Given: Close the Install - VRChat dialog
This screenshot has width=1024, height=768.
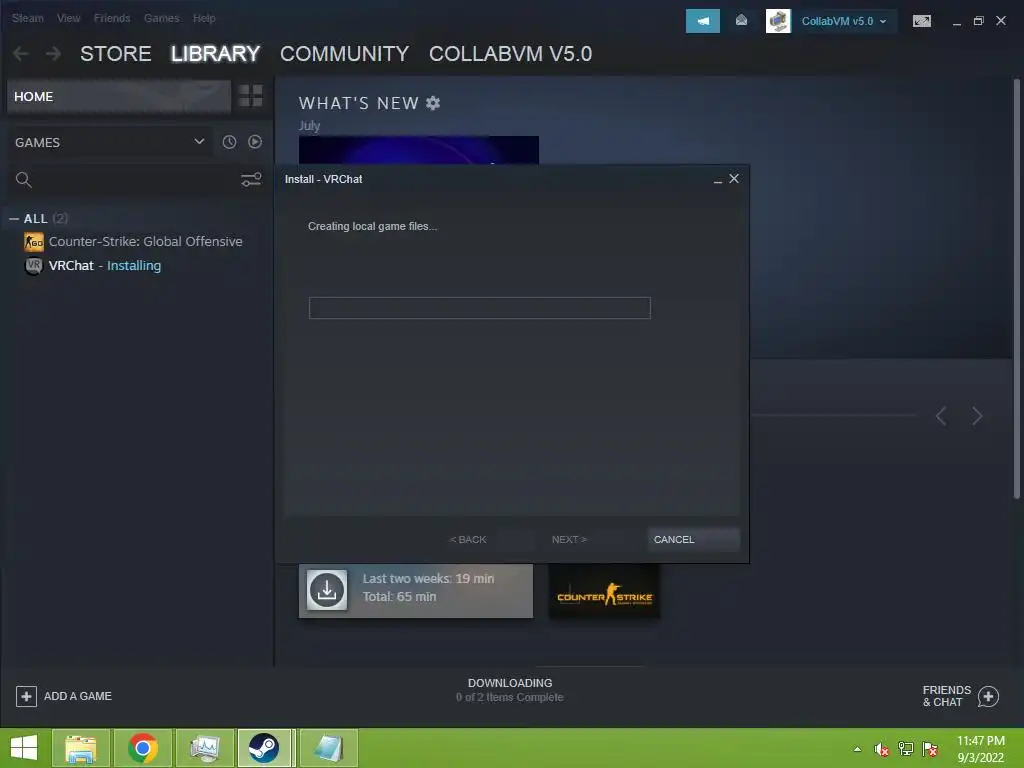Looking at the screenshot, I should (x=734, y=178).
